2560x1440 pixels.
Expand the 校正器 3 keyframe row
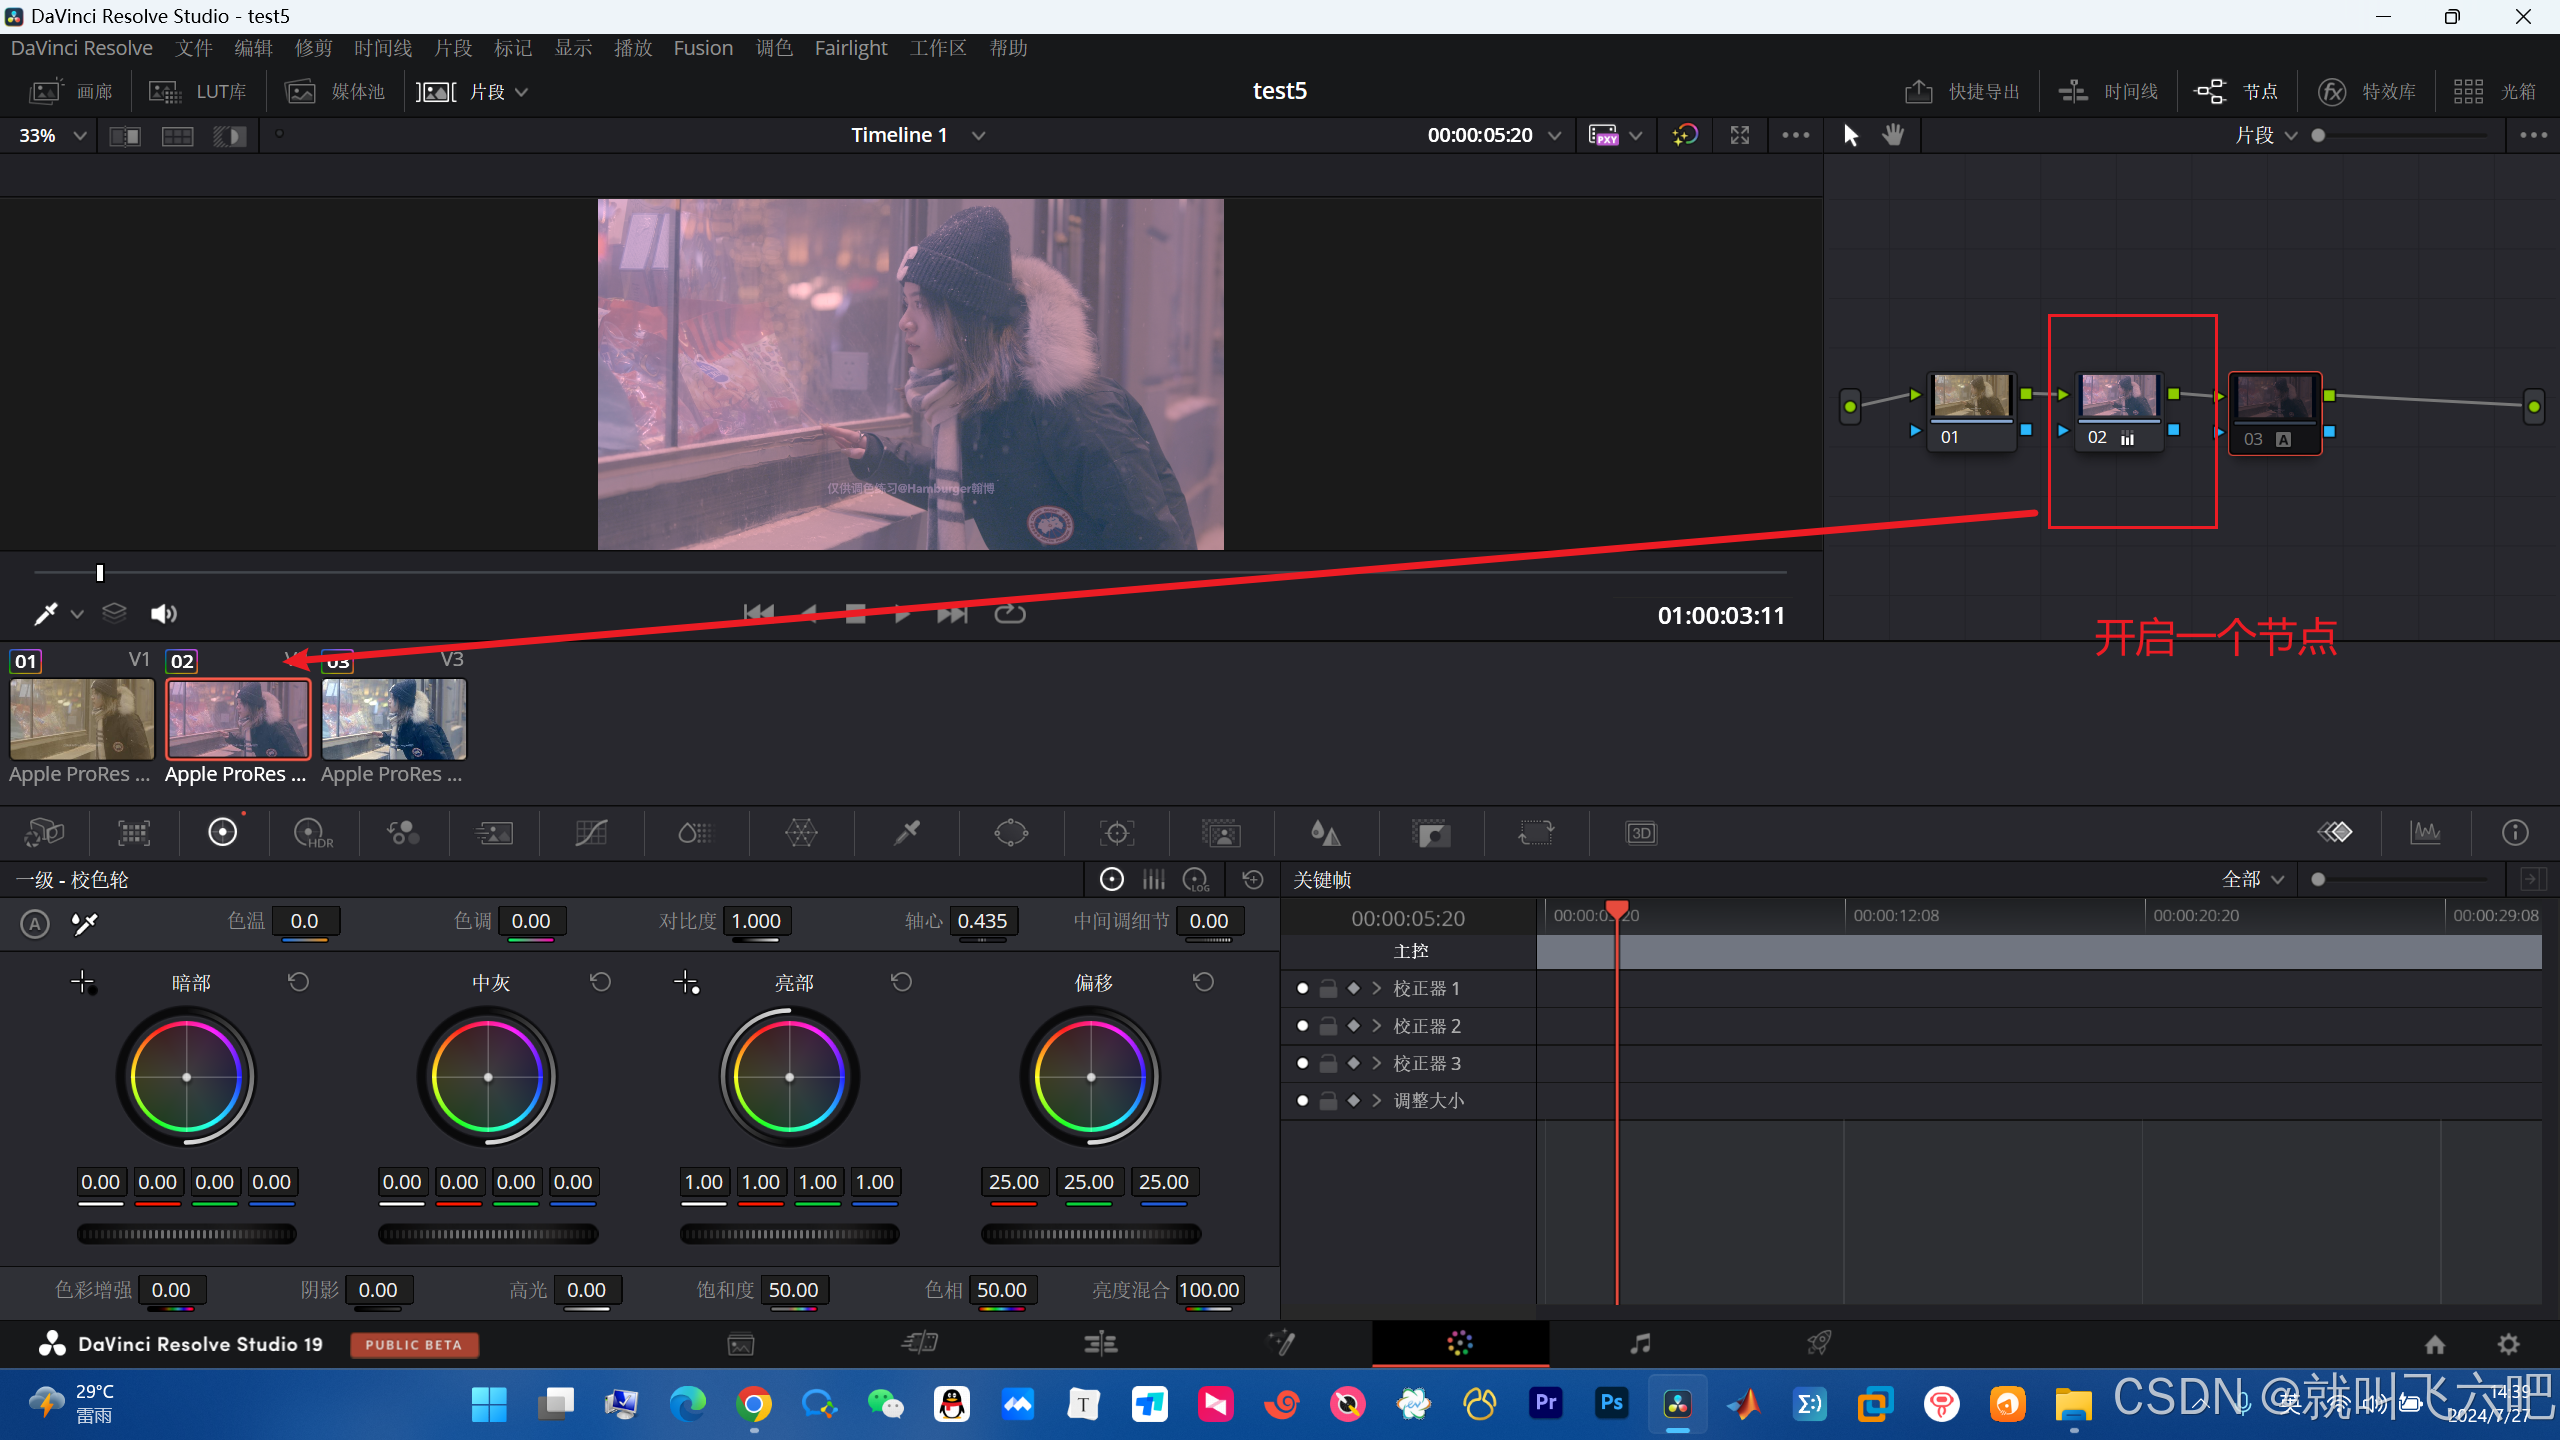pos(1377,1063)
